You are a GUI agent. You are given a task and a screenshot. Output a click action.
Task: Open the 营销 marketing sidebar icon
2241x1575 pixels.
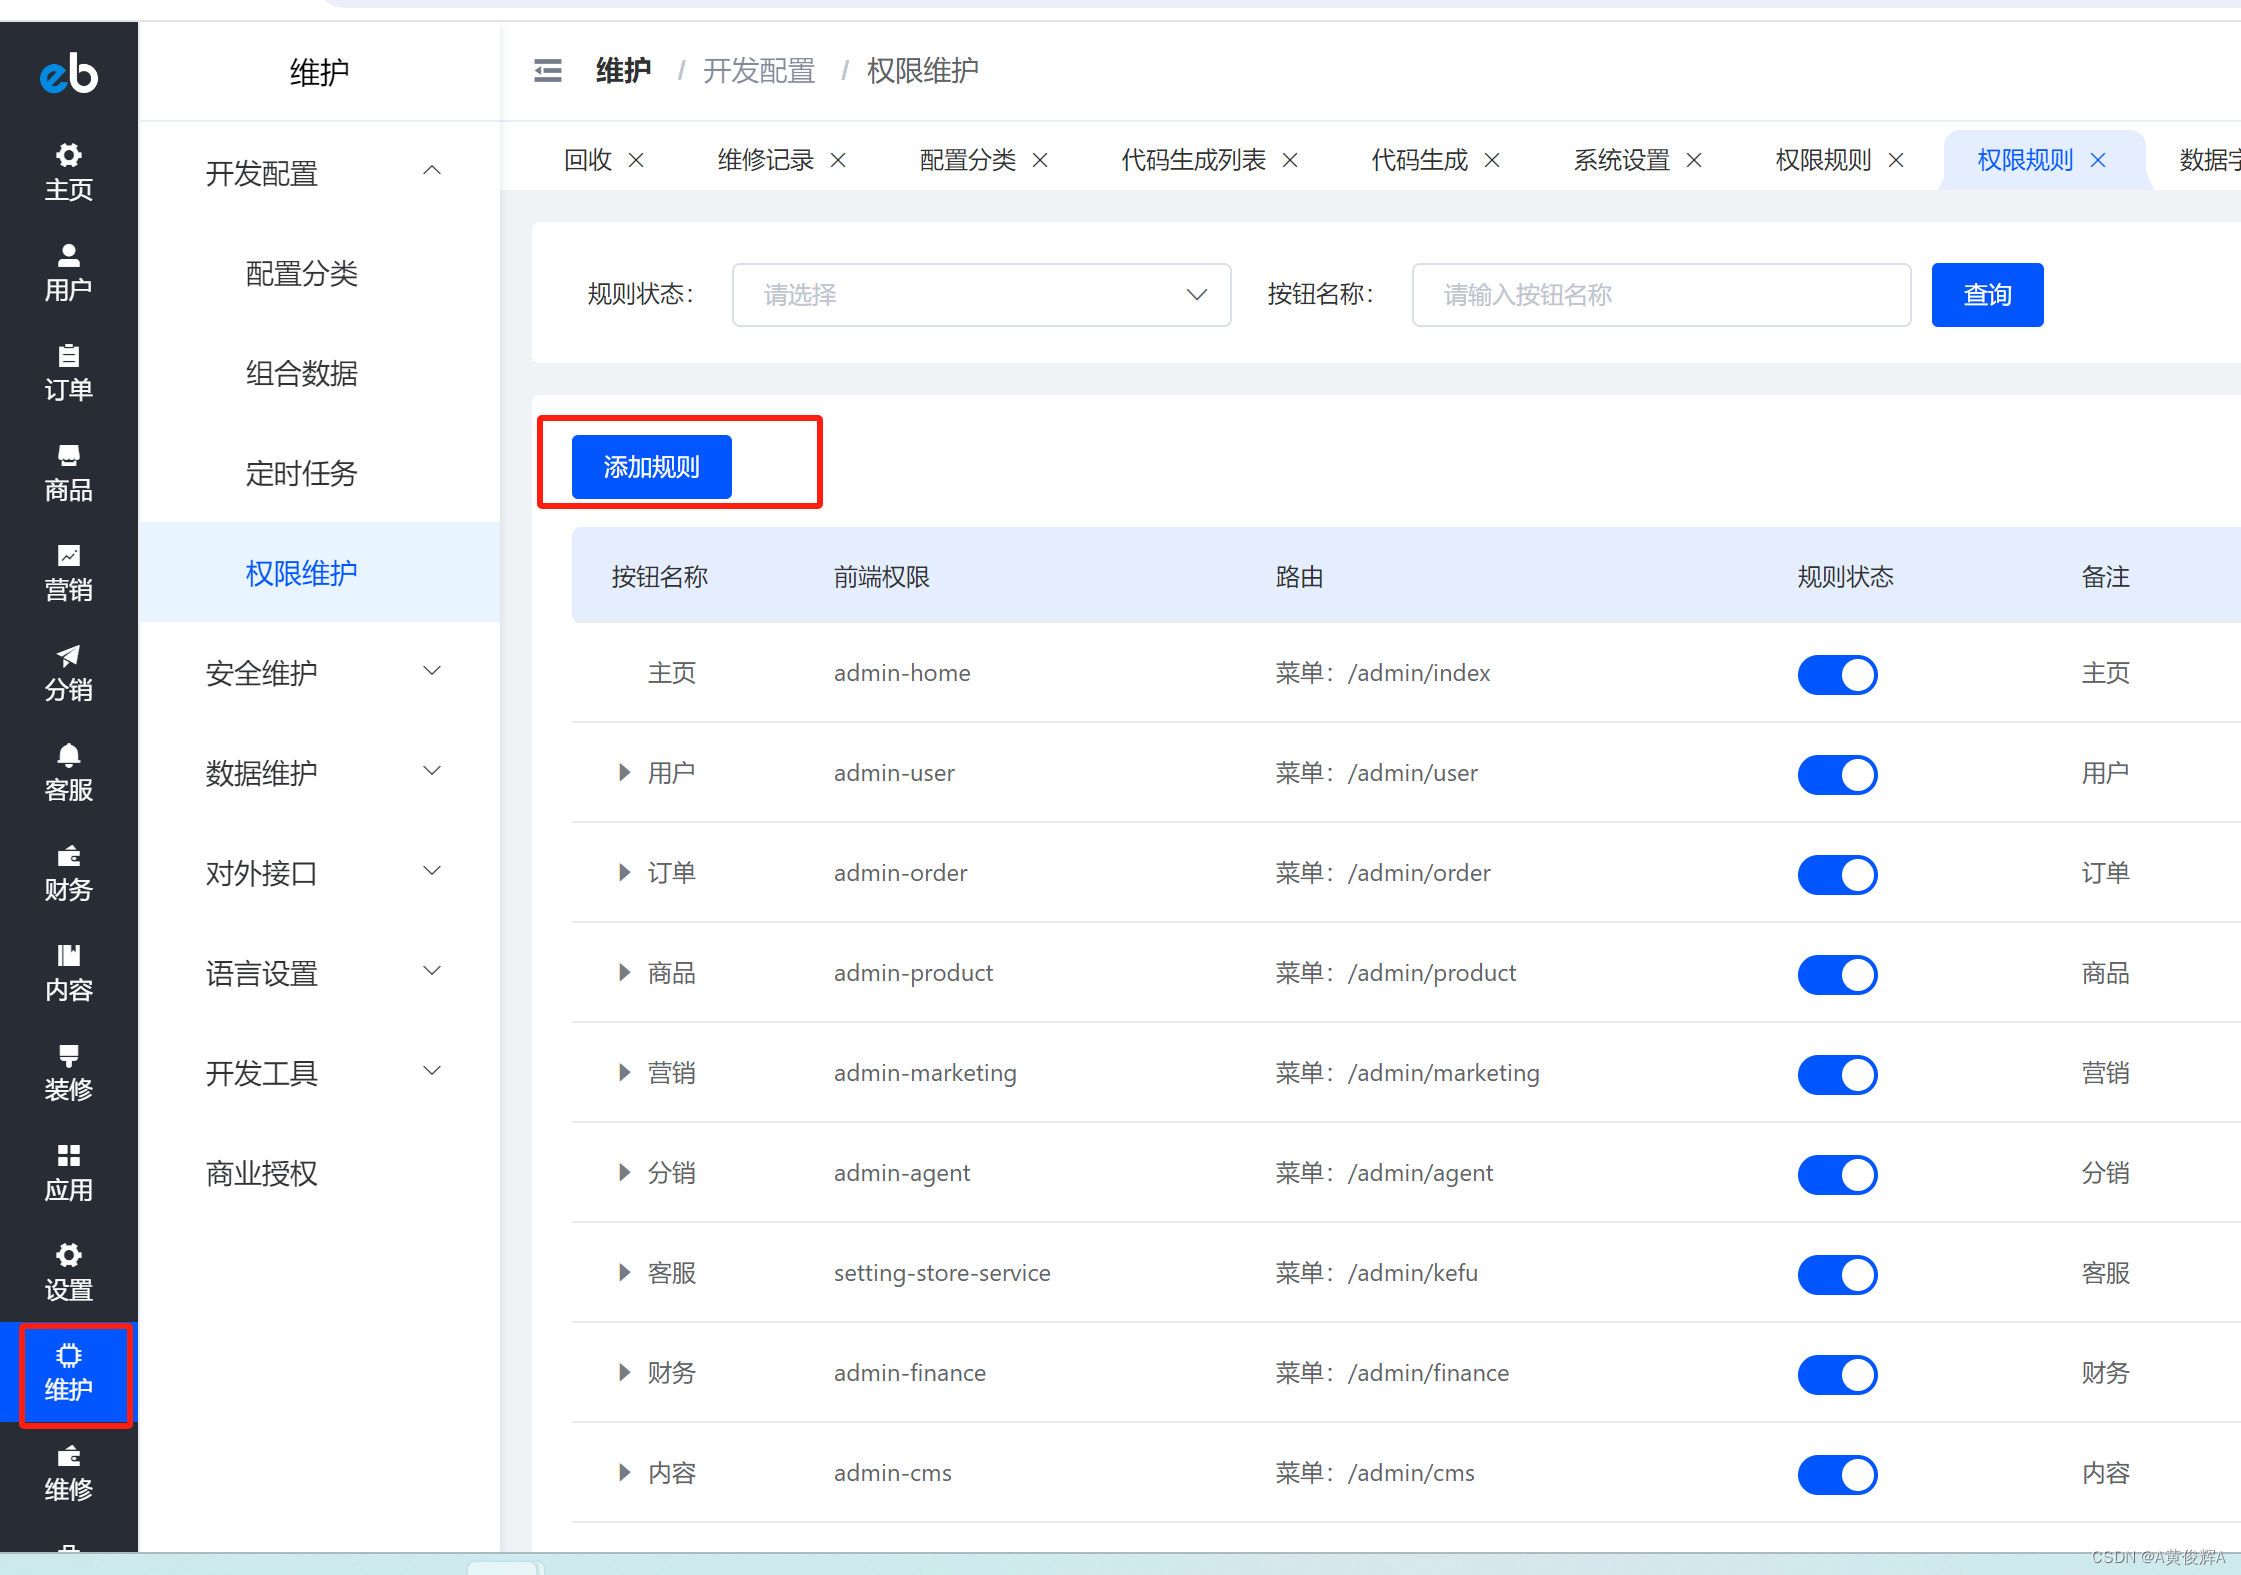pyautogui.click(x=69, y=572)
